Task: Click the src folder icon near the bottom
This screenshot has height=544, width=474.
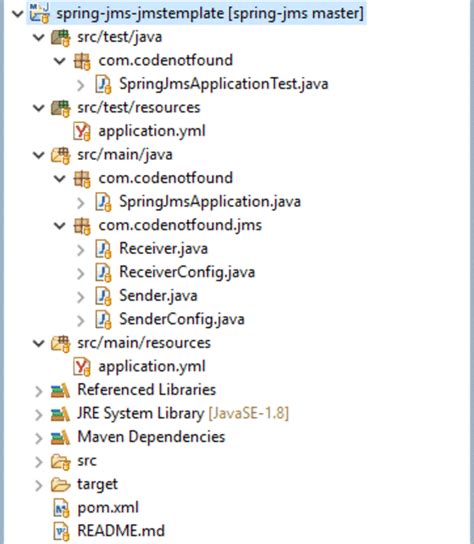Action: coord(60,462)
